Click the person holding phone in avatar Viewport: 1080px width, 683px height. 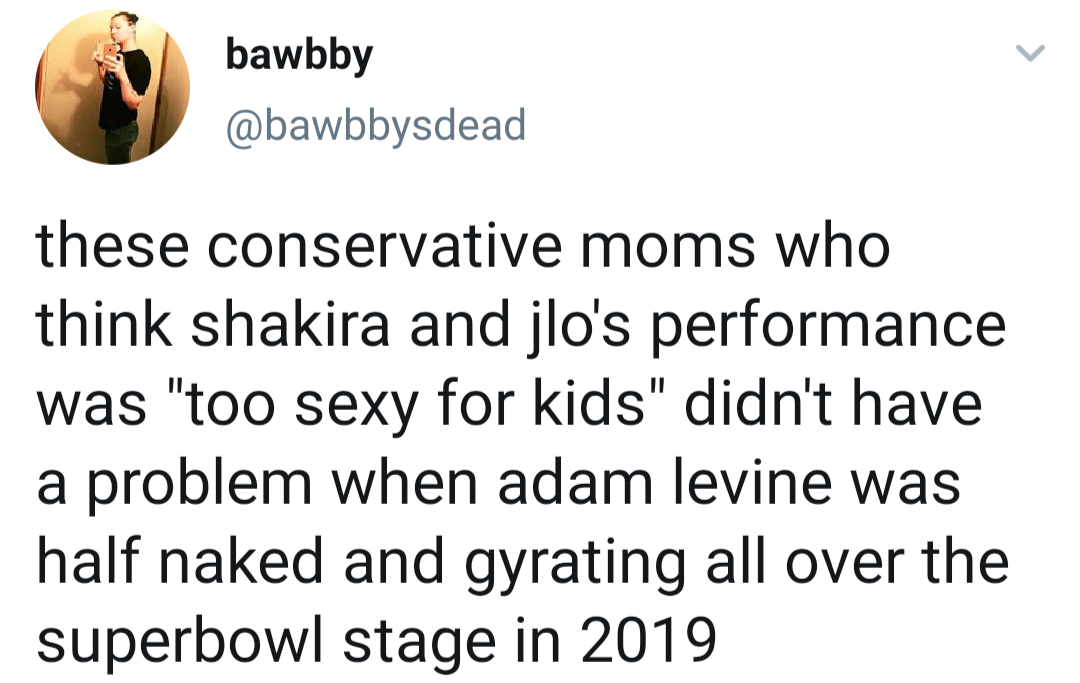tap(122, 88)
